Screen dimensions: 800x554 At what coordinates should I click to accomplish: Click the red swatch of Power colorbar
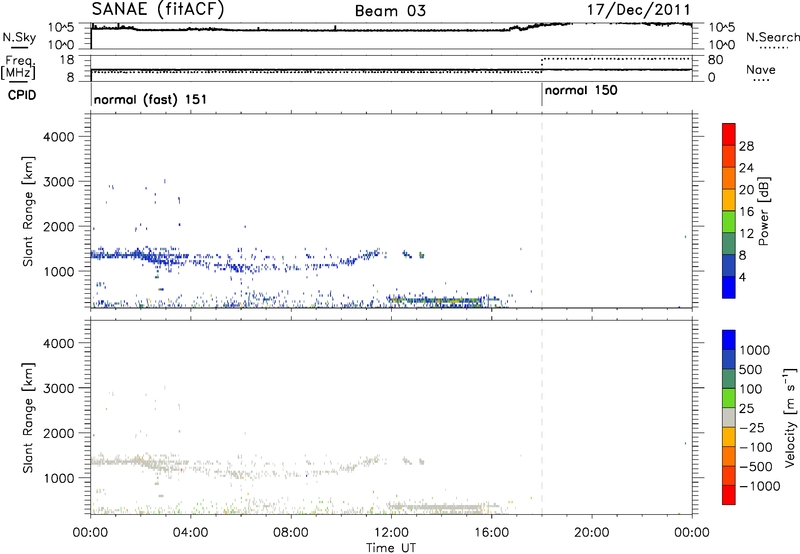pyautogui.click(x=729, y=134)
